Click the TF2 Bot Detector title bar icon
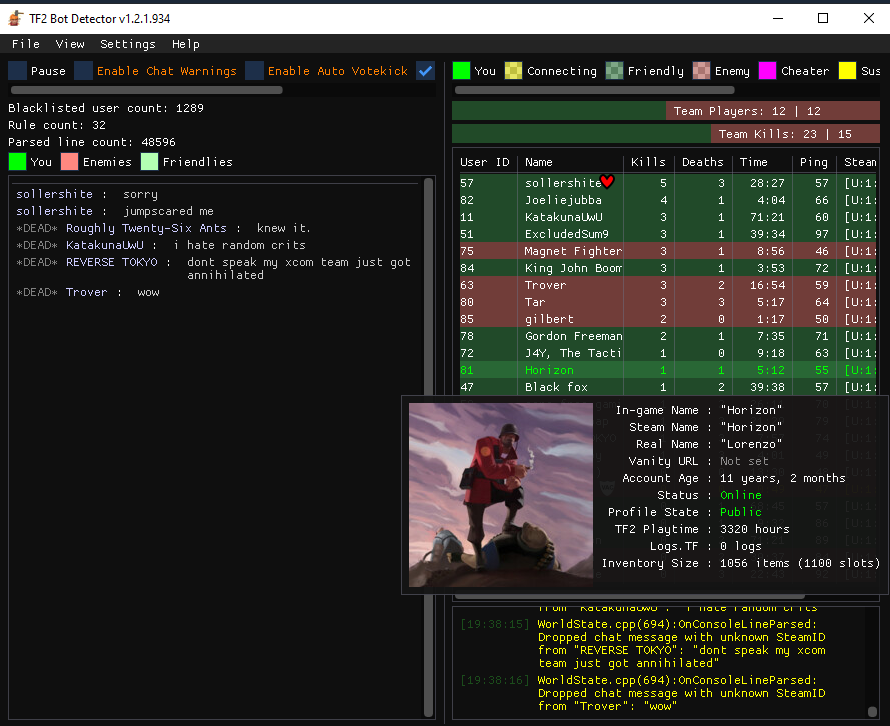The image size is (890, 726). tap(15, 17)
